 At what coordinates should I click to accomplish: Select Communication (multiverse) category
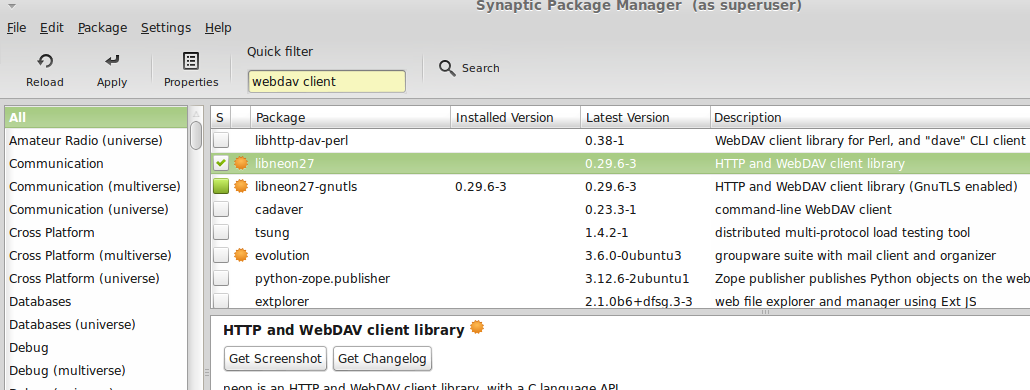(x=97, y=186)
